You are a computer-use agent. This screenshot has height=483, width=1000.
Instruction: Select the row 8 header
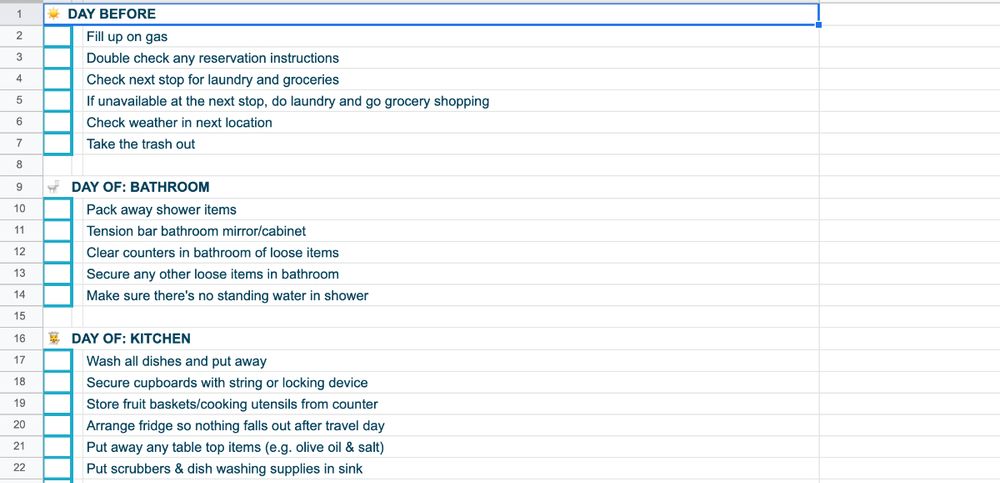click(20, 166)
